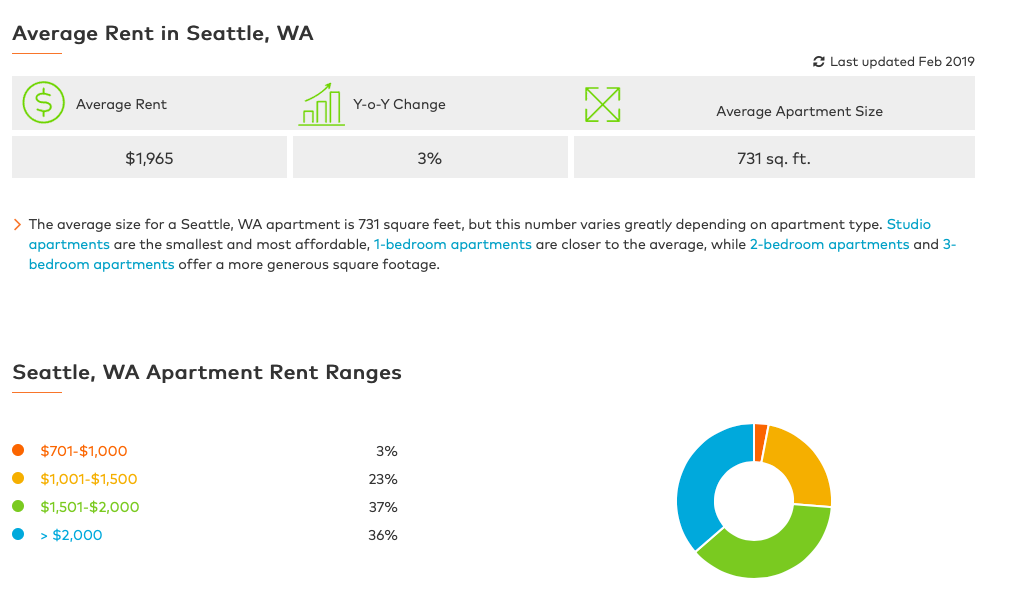
Task: Click the refresh icon beside Last updated
Action: [819, 62]
